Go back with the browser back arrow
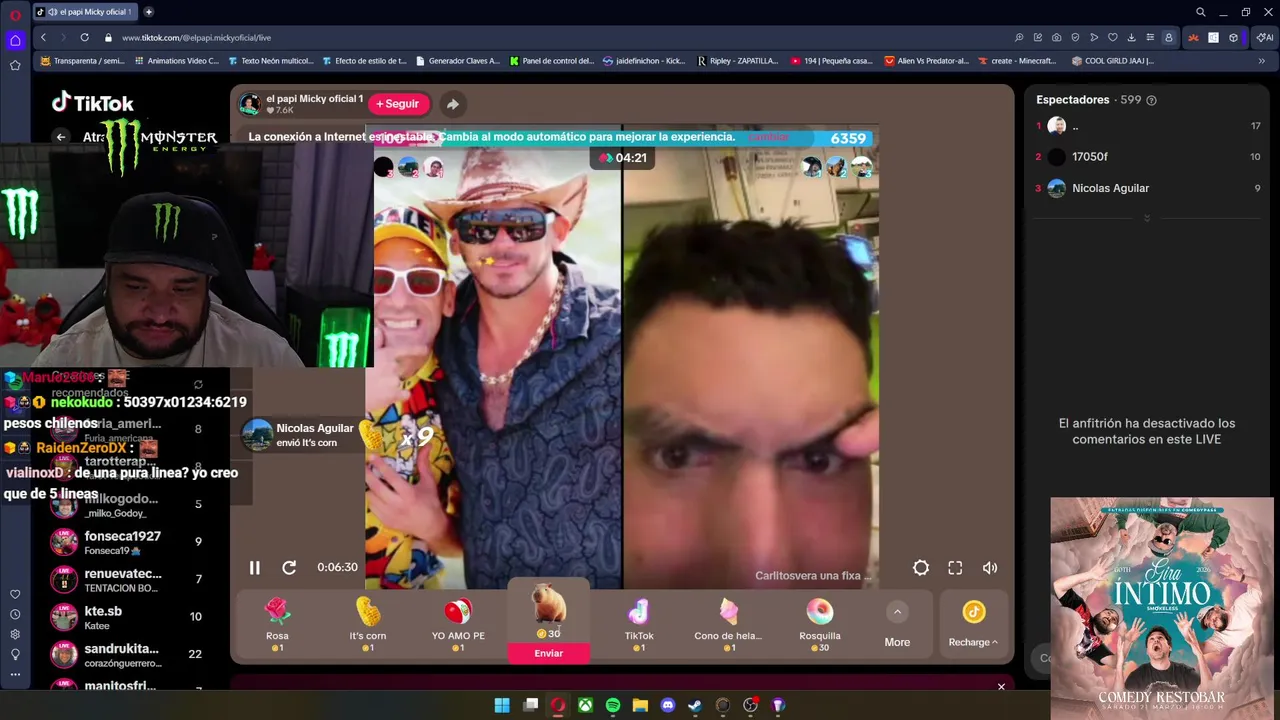Image resolution: width=1280 pixels, height=720 pixels. point(43,37)
